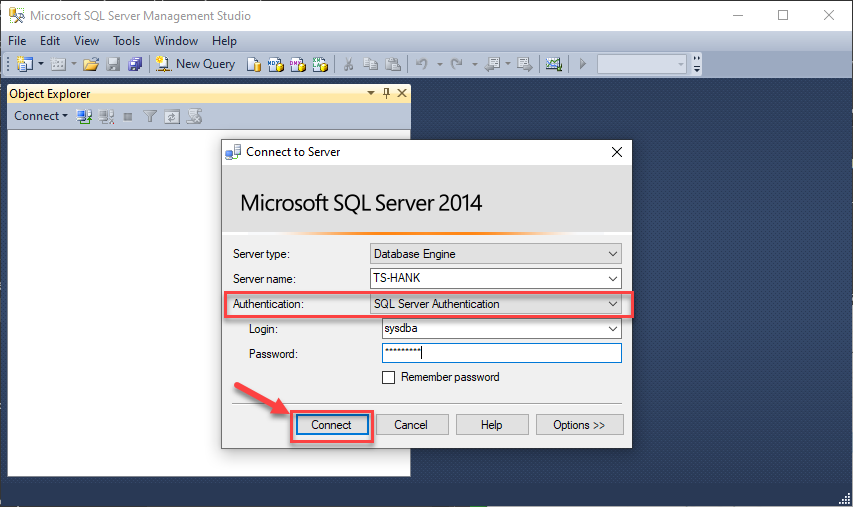Open the Tools menu
This screenshot has height=507, width=853.
point(126,41)
